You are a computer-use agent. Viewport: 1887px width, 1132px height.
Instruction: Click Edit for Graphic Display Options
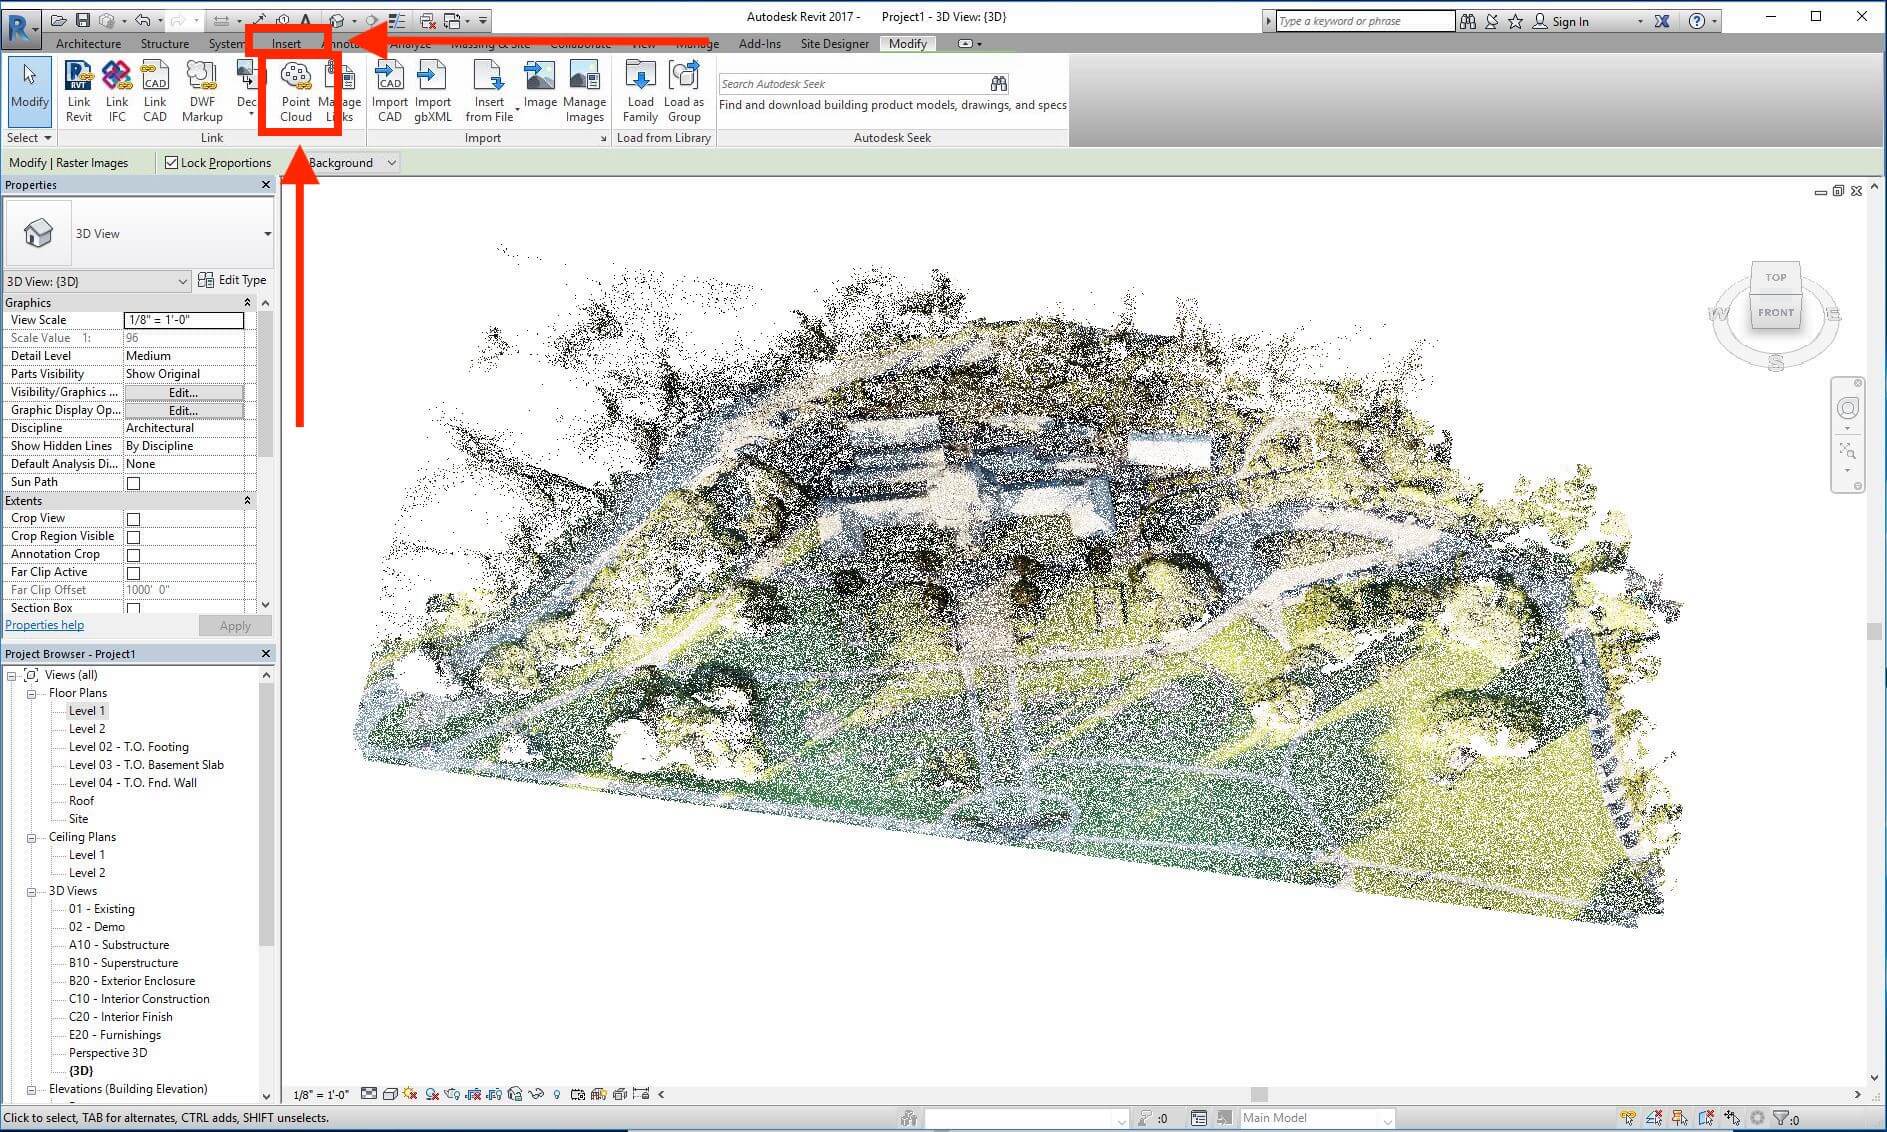point(184,410)
